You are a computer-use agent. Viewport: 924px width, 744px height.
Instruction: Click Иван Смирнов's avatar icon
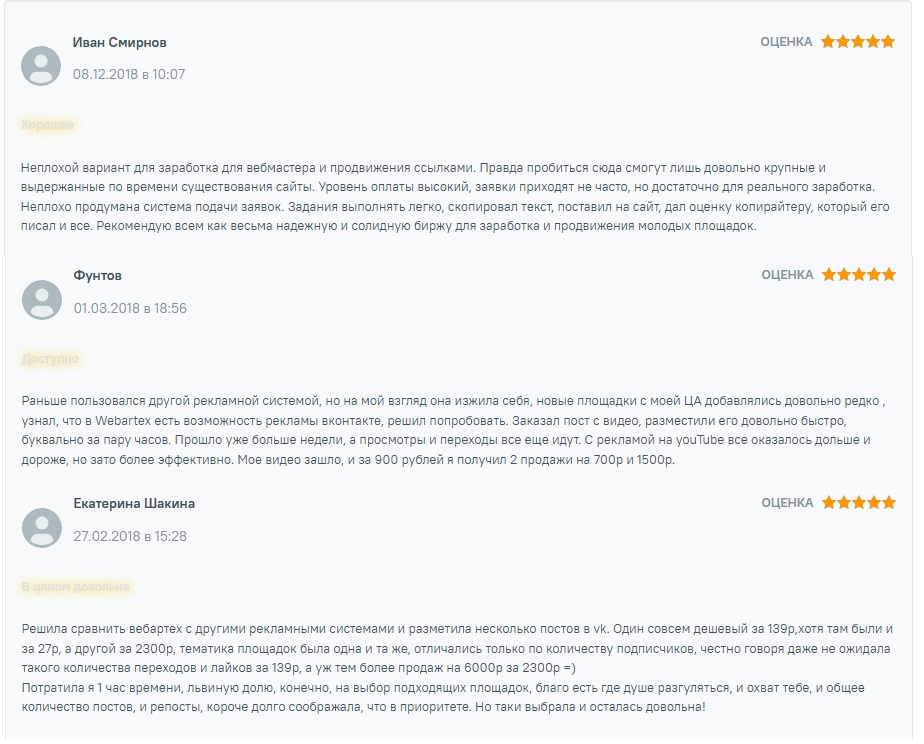[x=42, y=66]
